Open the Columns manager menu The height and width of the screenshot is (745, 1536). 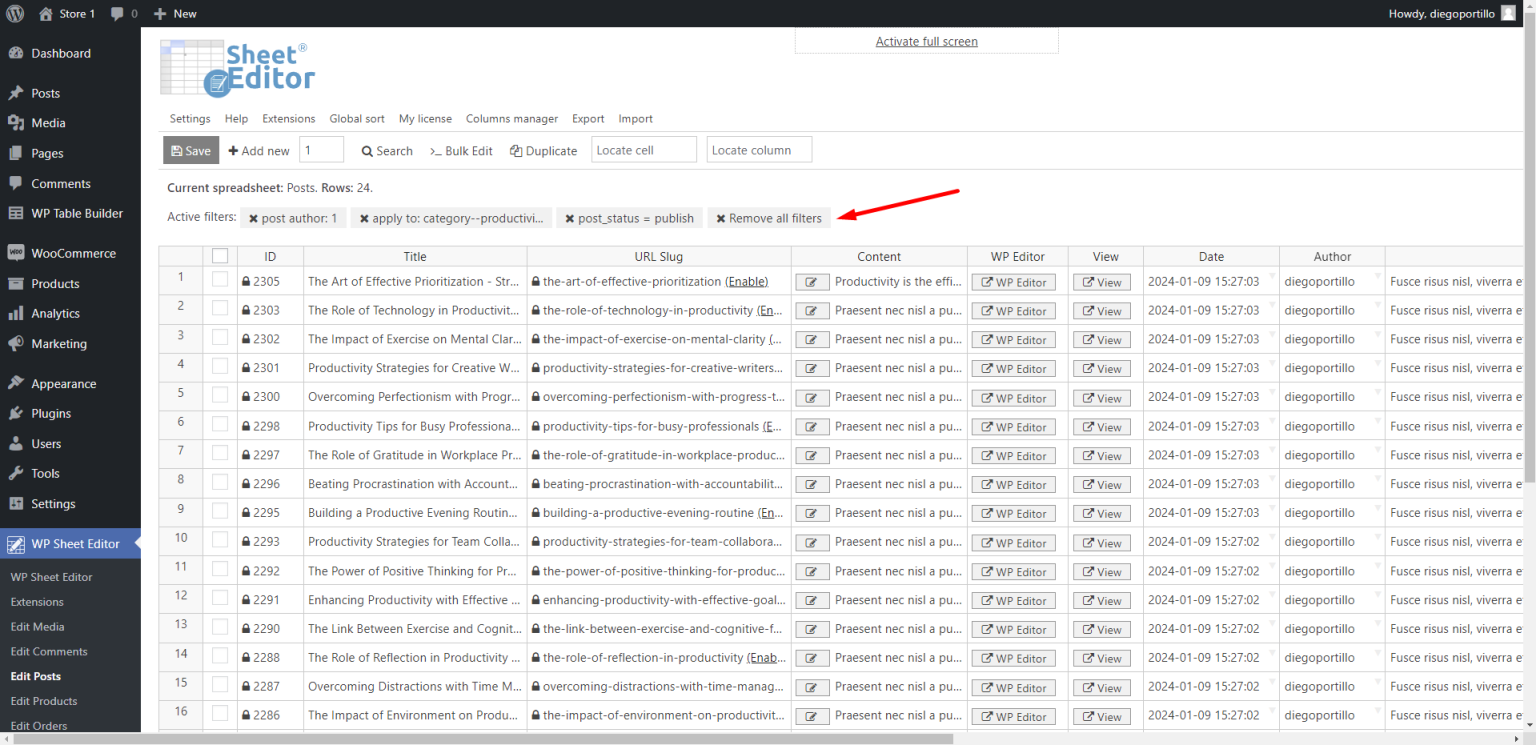(512, 119)
